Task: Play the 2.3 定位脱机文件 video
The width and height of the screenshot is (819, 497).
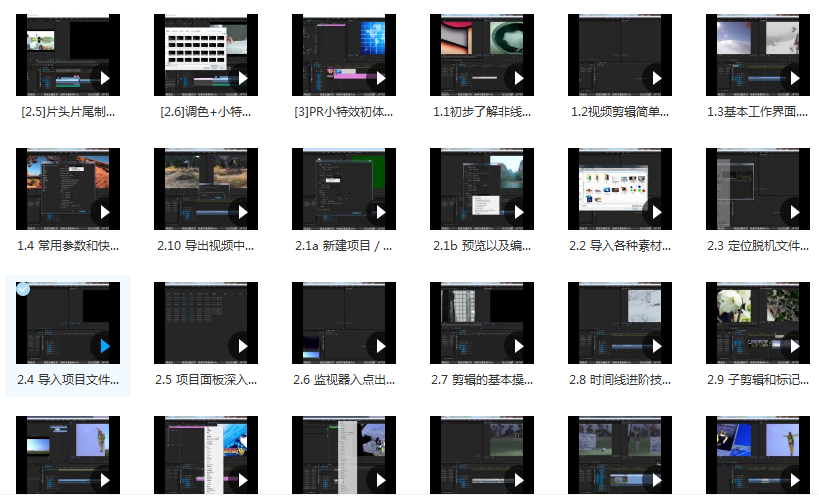Action: (794, 212)
